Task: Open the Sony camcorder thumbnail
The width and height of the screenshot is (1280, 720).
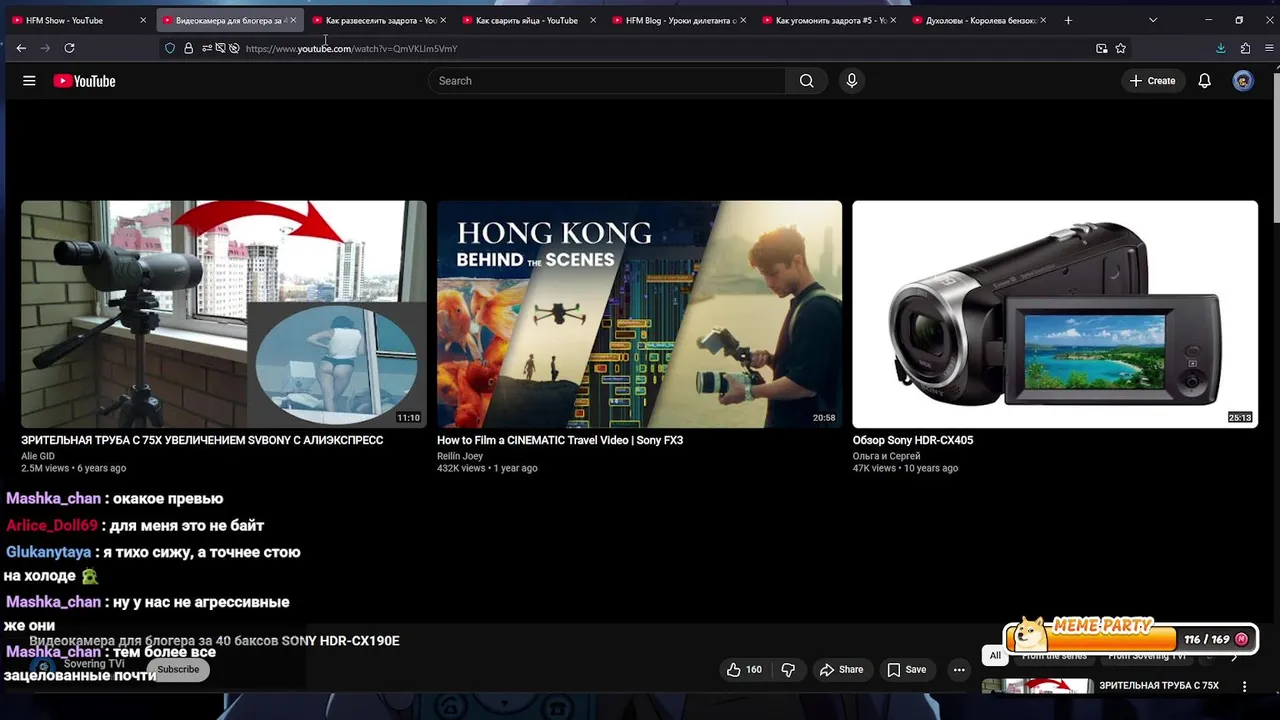Action: tap(1055, 314)
